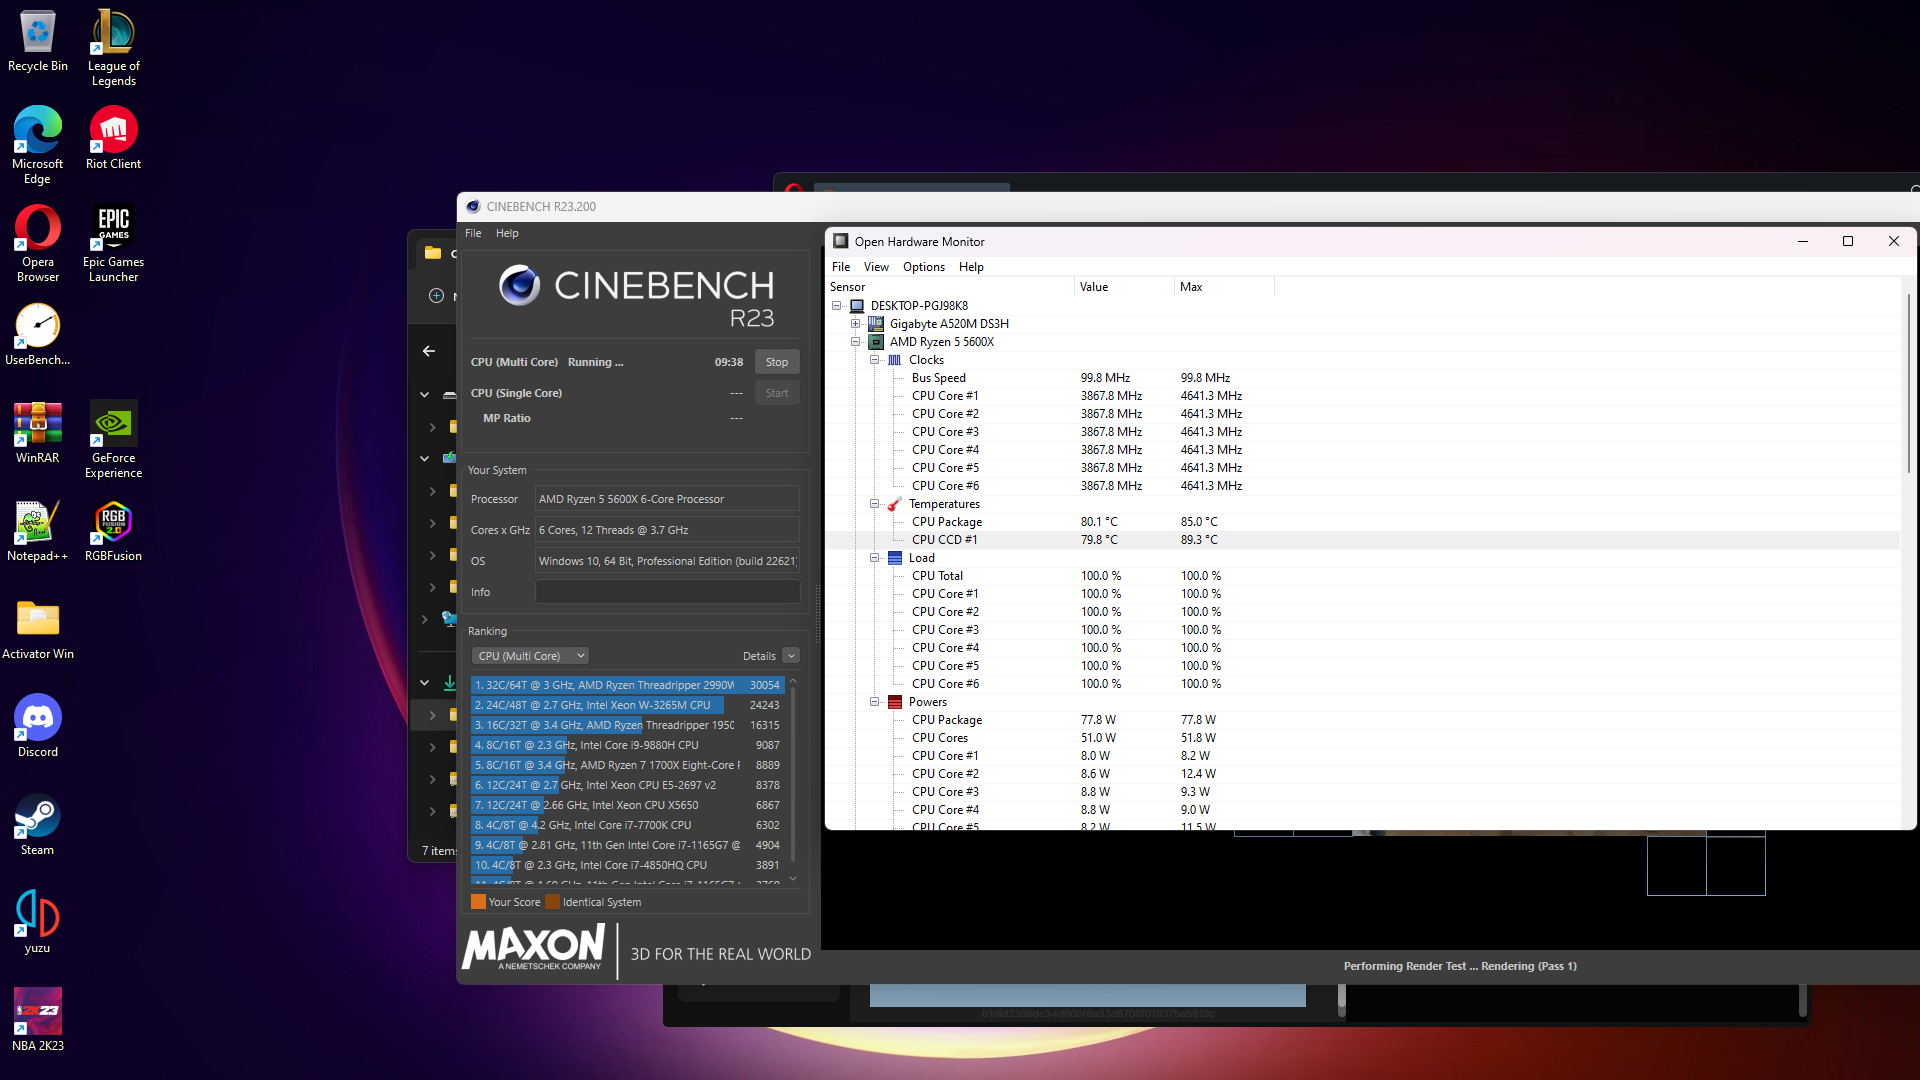The height and width of the screenshot is (1080, 1920).
Task: Click the Temperatures thermometer icon
Action: click(x=895, y=504)
